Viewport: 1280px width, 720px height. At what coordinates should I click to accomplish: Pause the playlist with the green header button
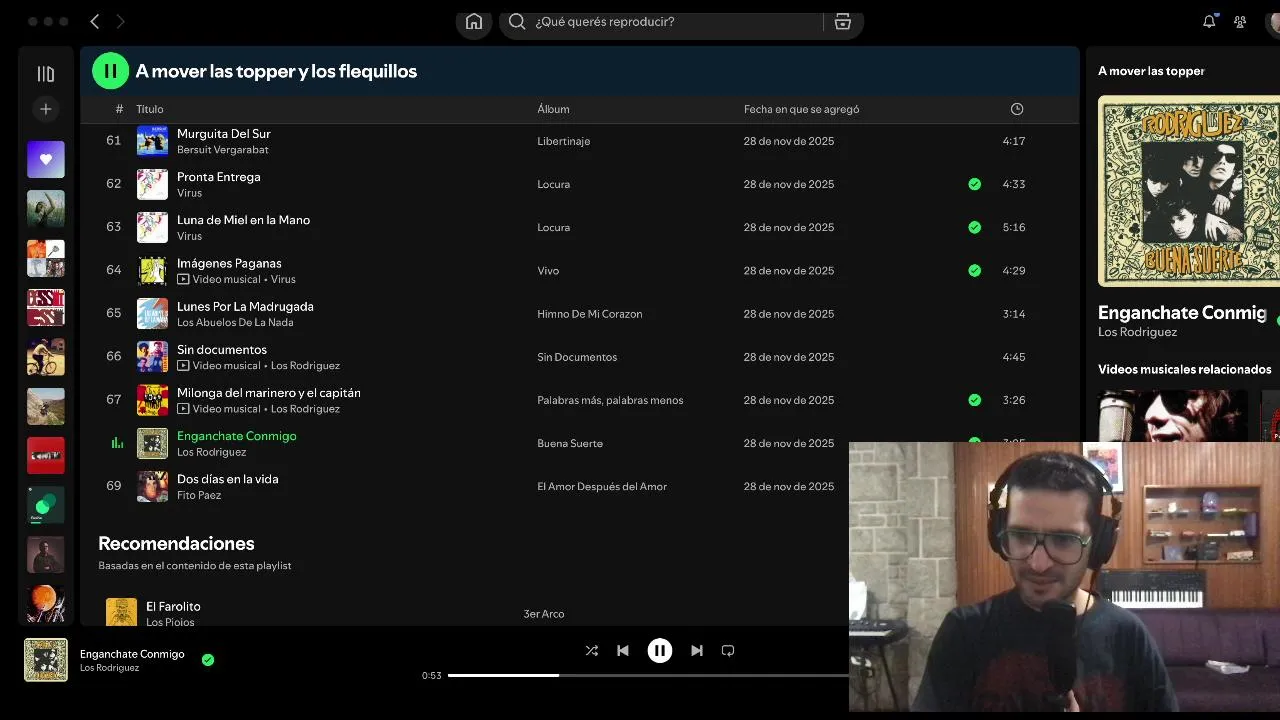point(111,71)
